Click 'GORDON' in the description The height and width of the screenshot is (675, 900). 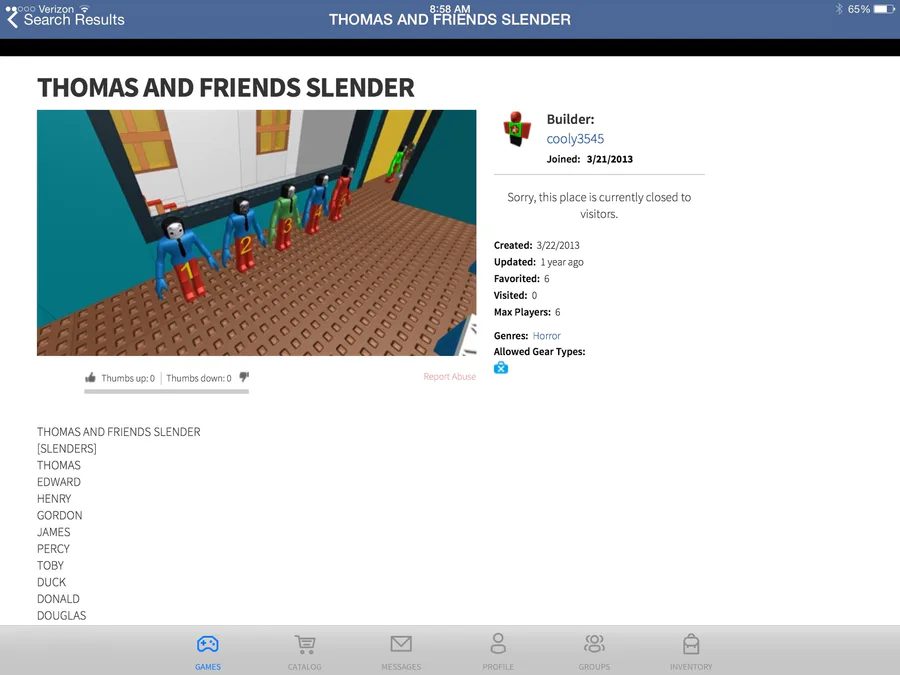pyautogui.click(x=60, y=515)
